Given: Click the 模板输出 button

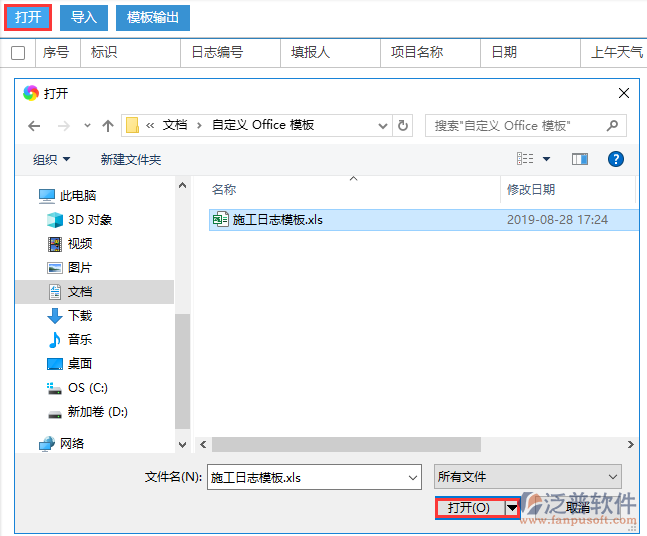Looking at the screenshot, I should pos(153,17).
